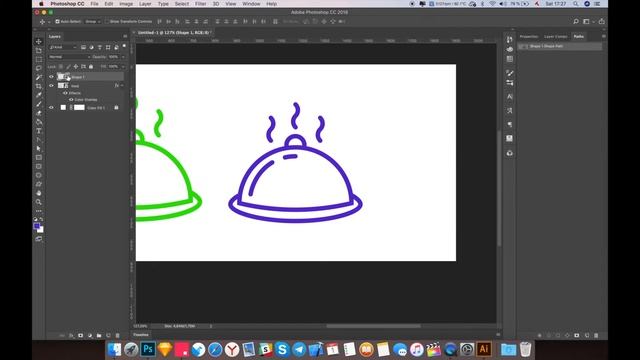640x360 pixels.
Task: Switch to the Layer Comps tab
Action: [556, 37]
